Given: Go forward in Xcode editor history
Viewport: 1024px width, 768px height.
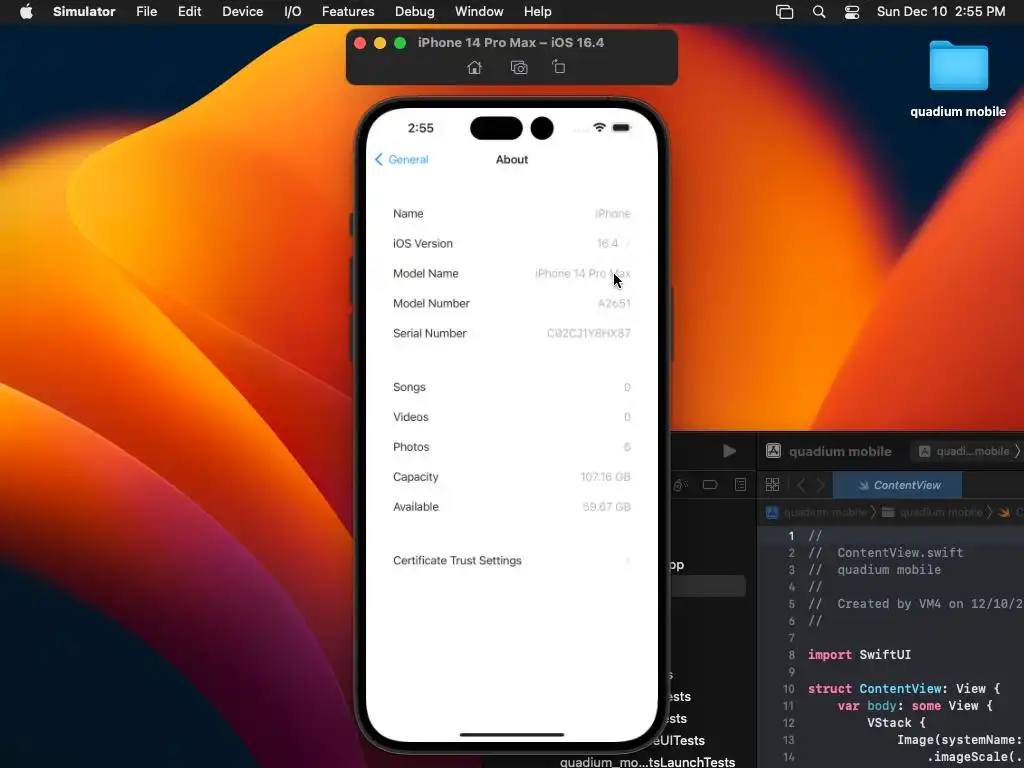Looking at the screenshot, I should click(821, 485).
